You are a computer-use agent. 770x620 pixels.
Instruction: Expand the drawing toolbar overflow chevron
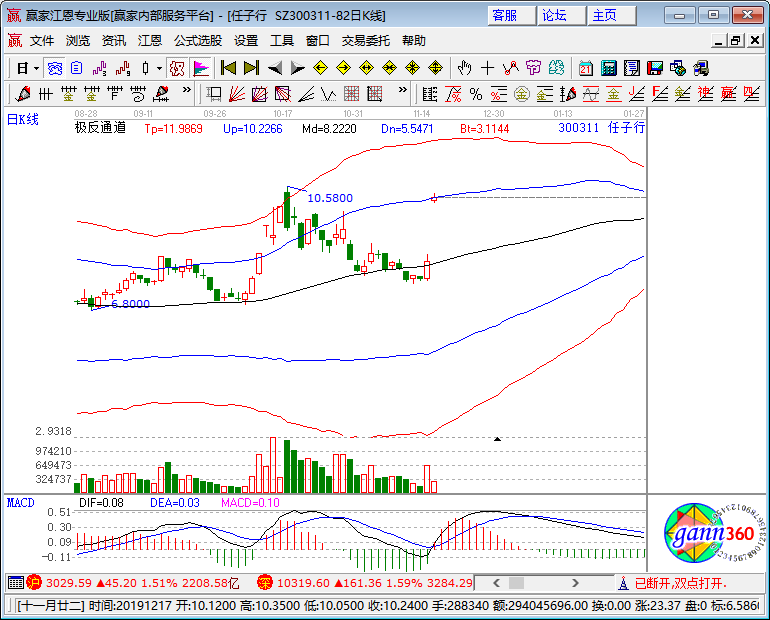tap(187, 90)
